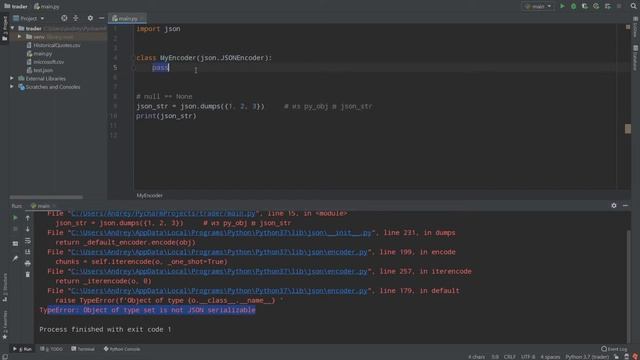Open encoder.py link at line 199

click(219, 252)
